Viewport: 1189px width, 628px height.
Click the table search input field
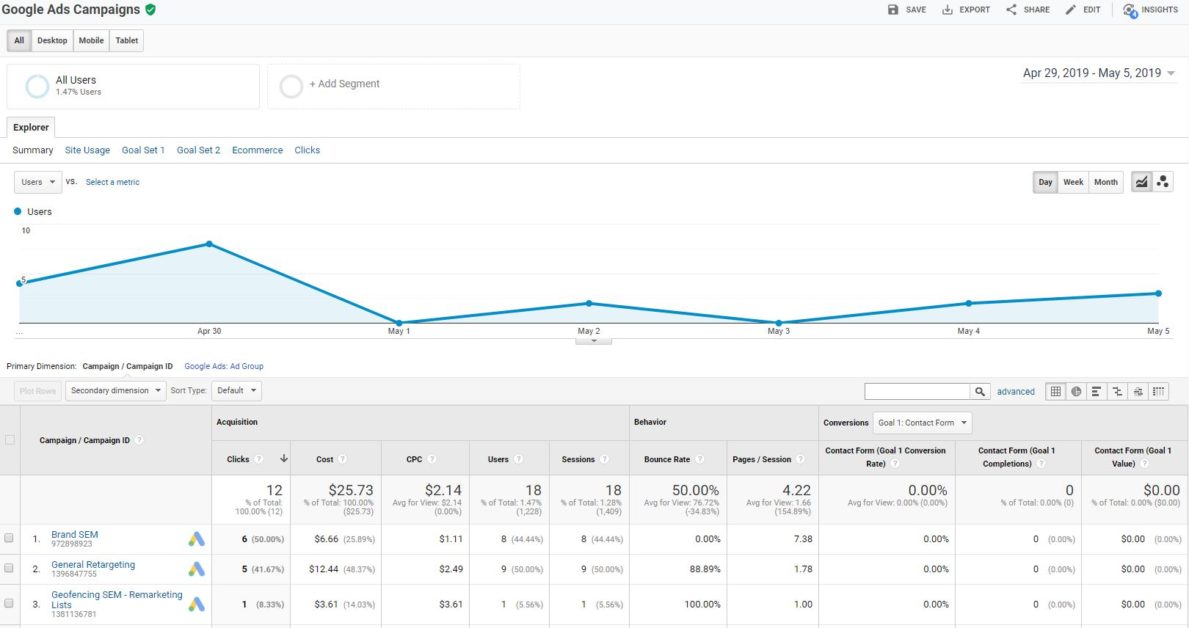917,391
